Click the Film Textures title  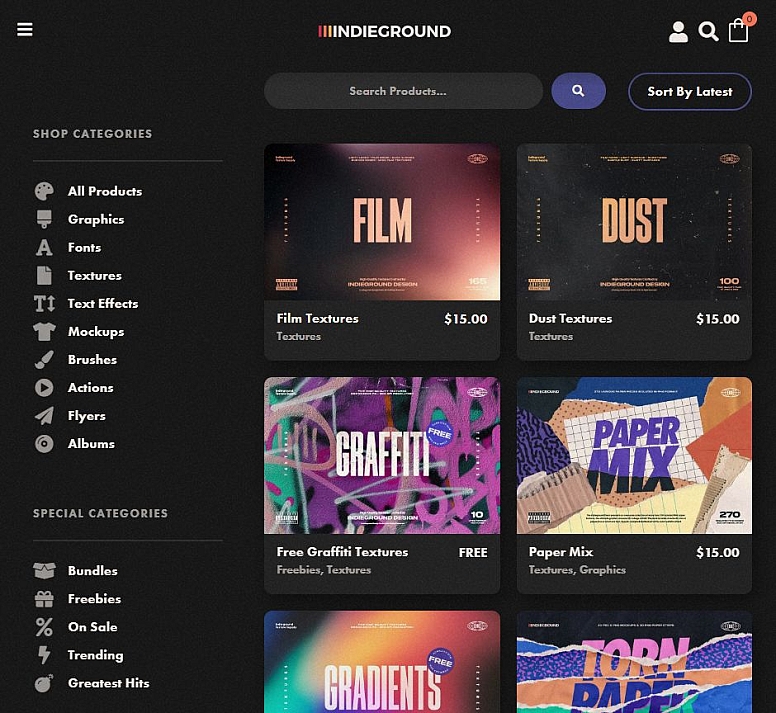317,319
